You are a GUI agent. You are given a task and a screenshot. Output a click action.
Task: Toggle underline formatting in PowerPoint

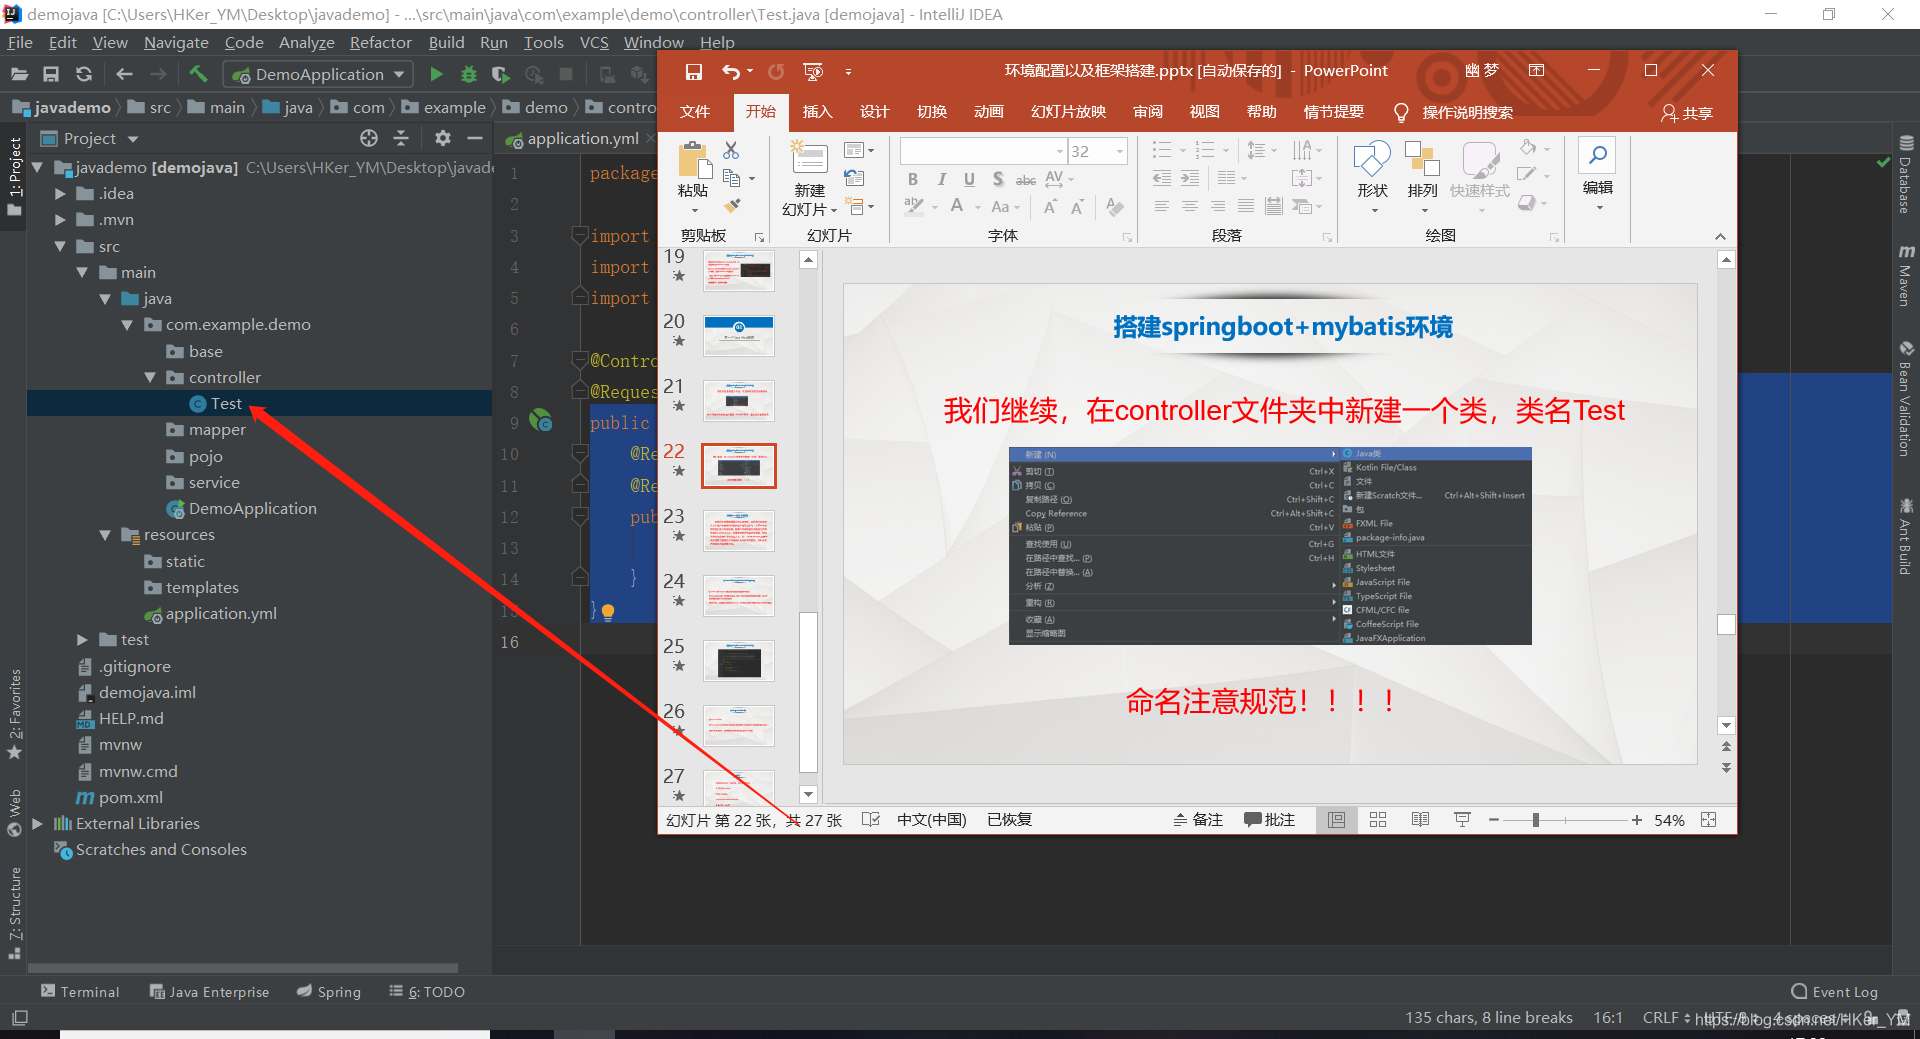coord(969,179)
